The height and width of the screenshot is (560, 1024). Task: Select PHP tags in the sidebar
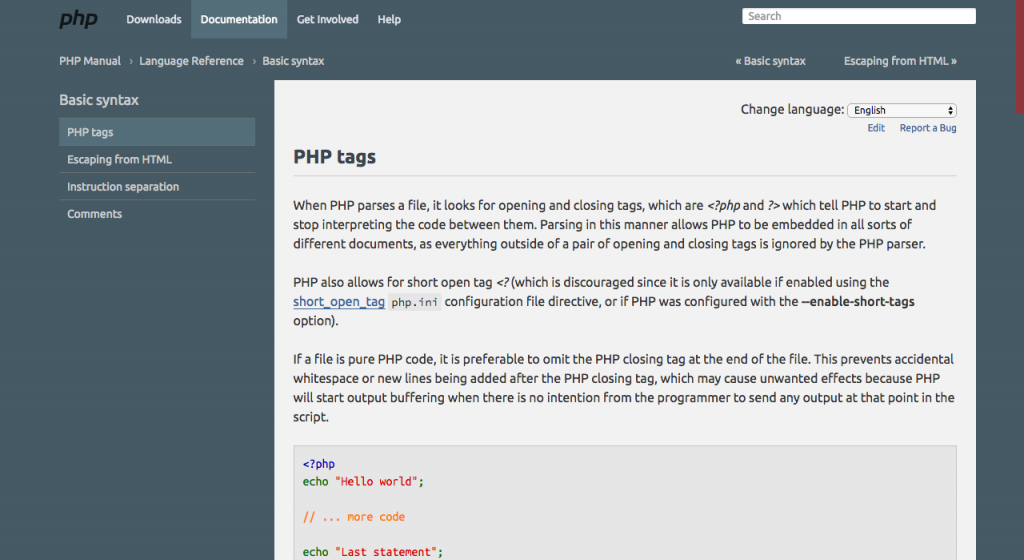[157, 132]
